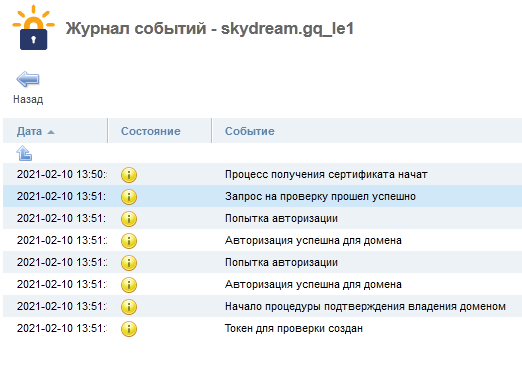Click info icon in Процесс получения сертификата начат row
This screenshot has height=386, width=522.
[129, 175]
